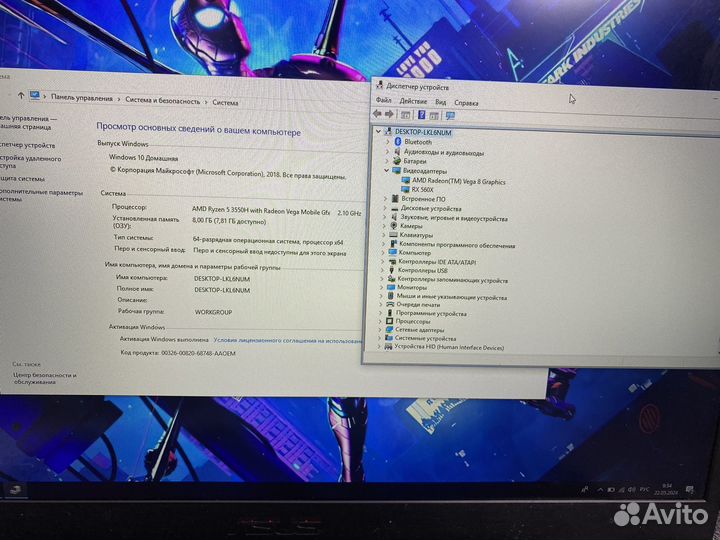Expand Компоненты программного обеспечения
The image size is (720, 540).
tap(383, 244)
